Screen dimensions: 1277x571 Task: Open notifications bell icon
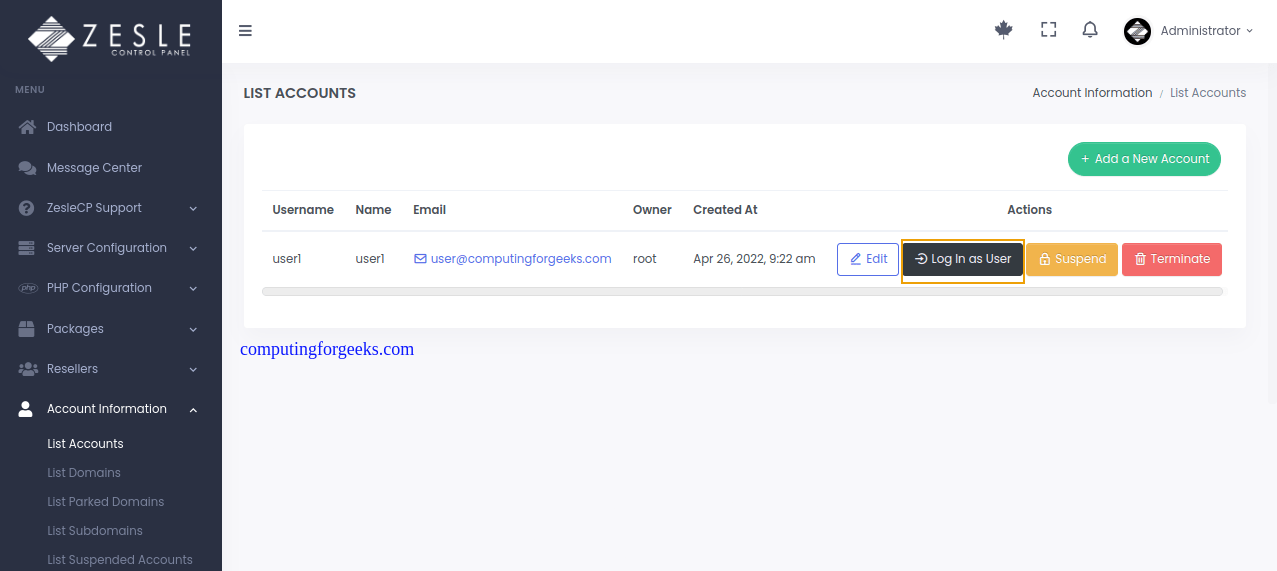(1090, 30)
